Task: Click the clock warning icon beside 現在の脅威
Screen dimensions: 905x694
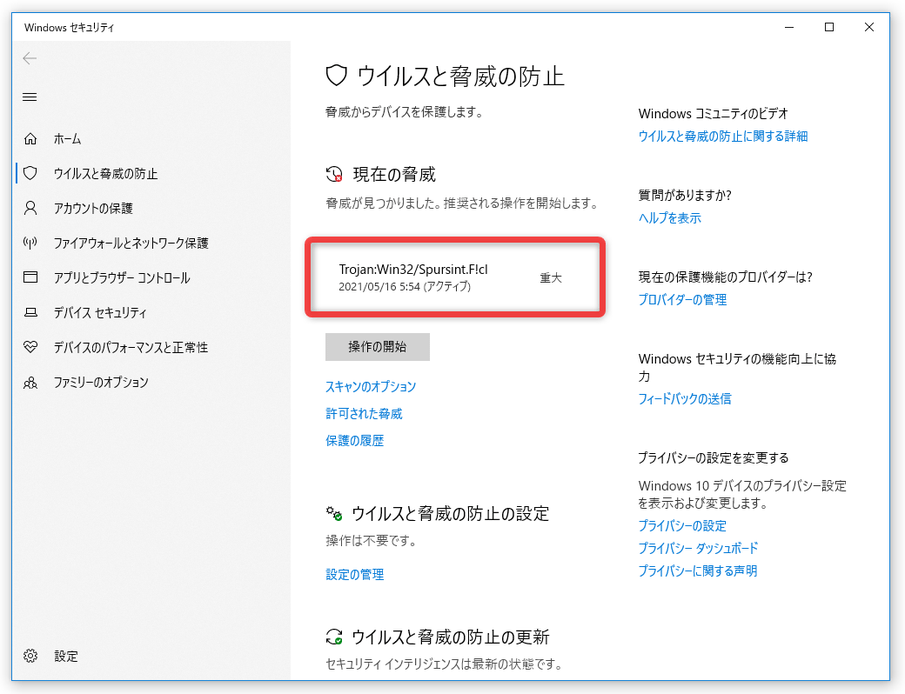Action: (334, 174)
